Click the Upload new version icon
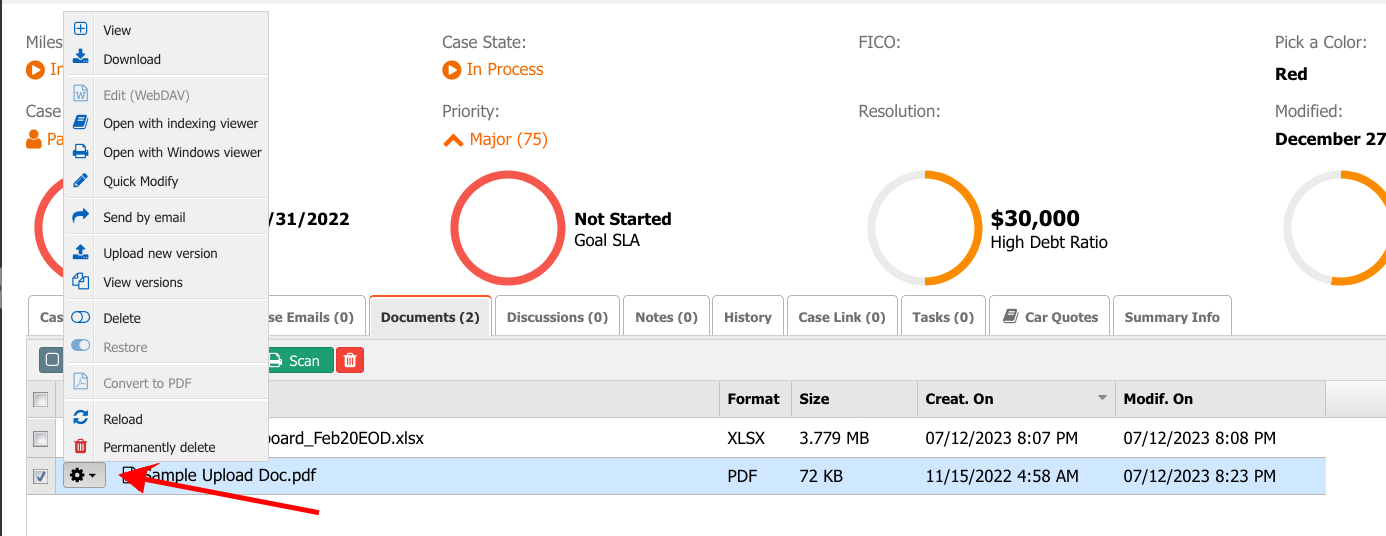This screenshot has height=536, width=1386. click(x=81, y=253)
